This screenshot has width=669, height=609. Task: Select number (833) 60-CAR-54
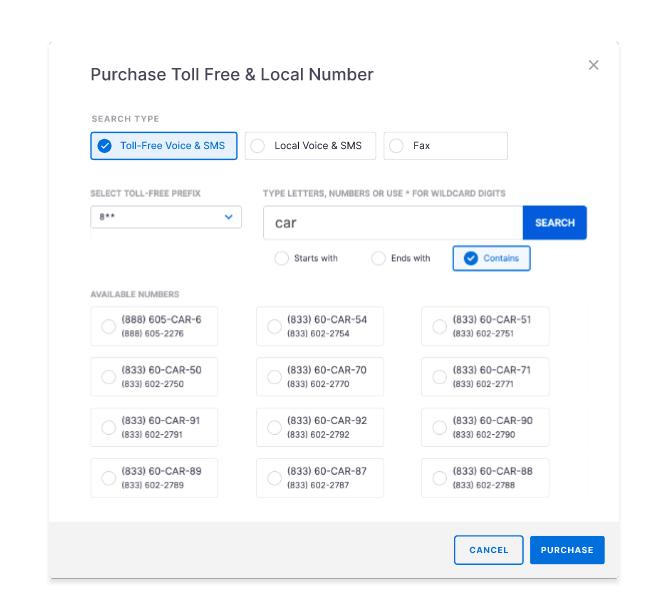pyautogui.click(x=320, y=326)
